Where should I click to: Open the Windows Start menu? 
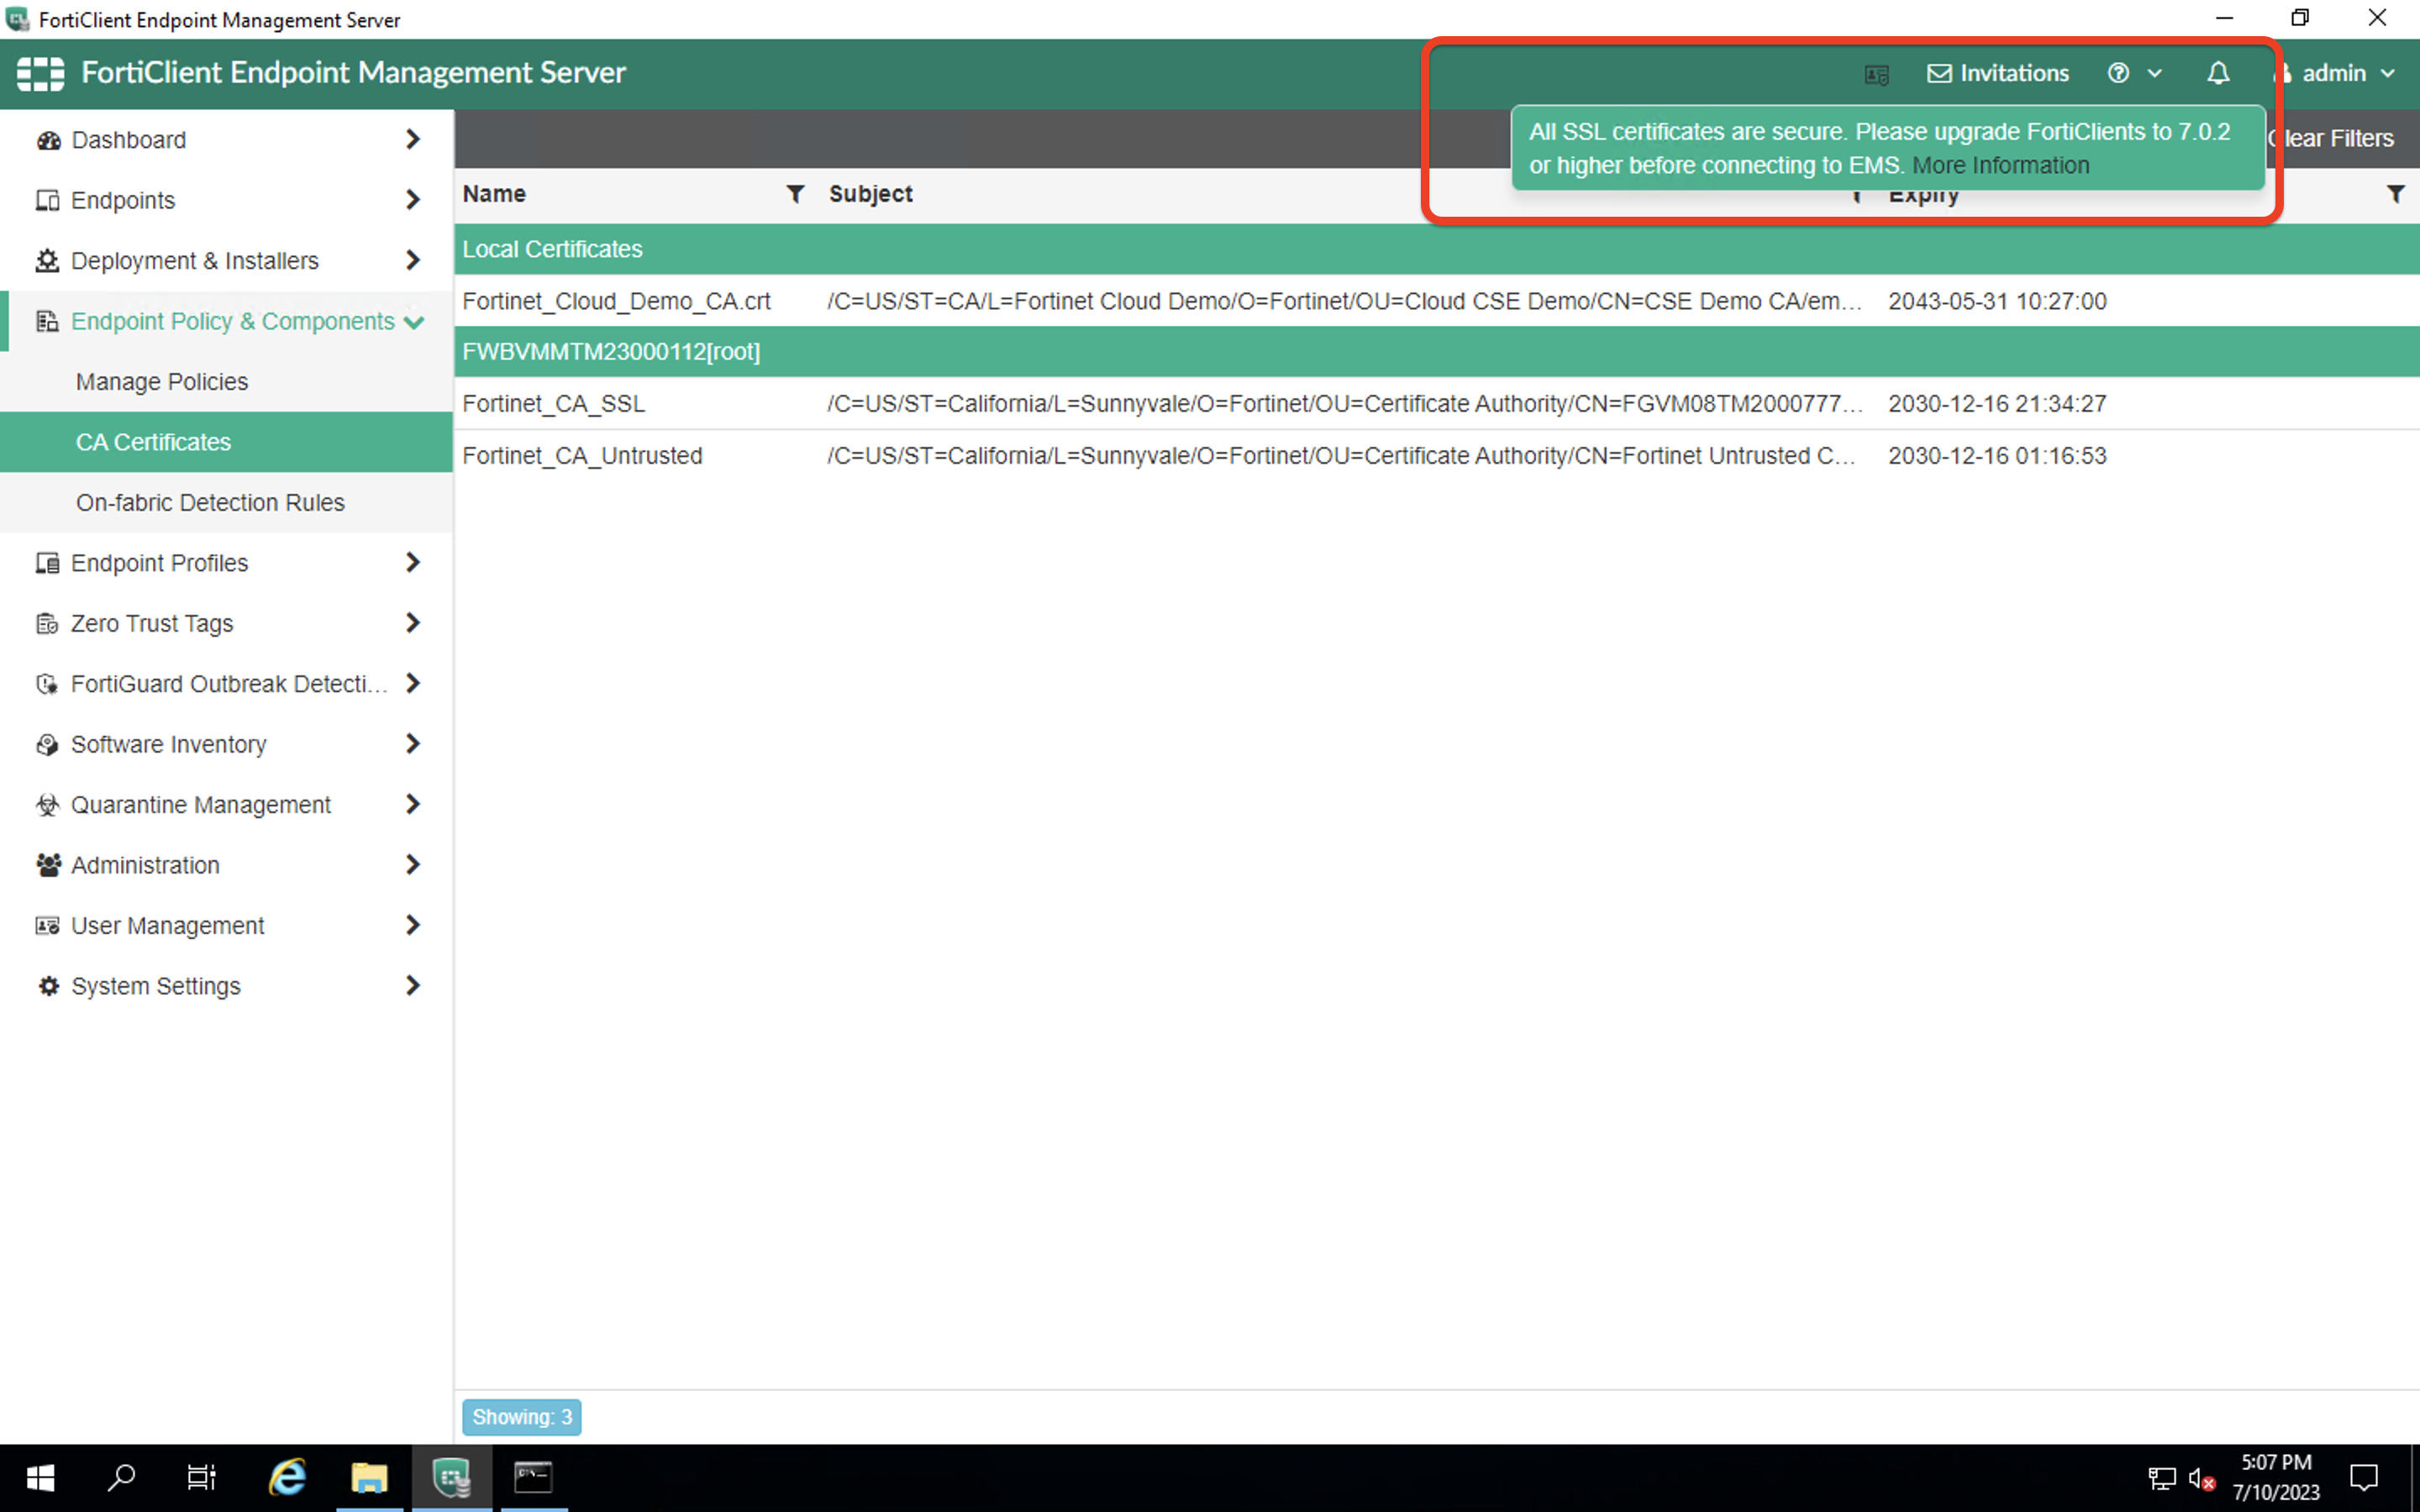(x=40, y=1477)
